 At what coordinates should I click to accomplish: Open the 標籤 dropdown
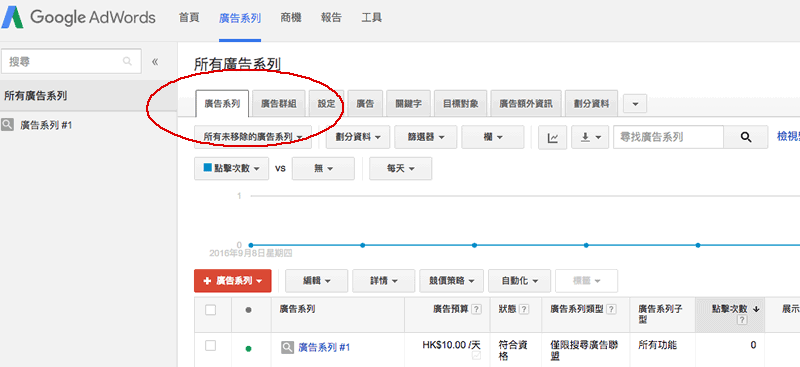(x=587, y=281)
